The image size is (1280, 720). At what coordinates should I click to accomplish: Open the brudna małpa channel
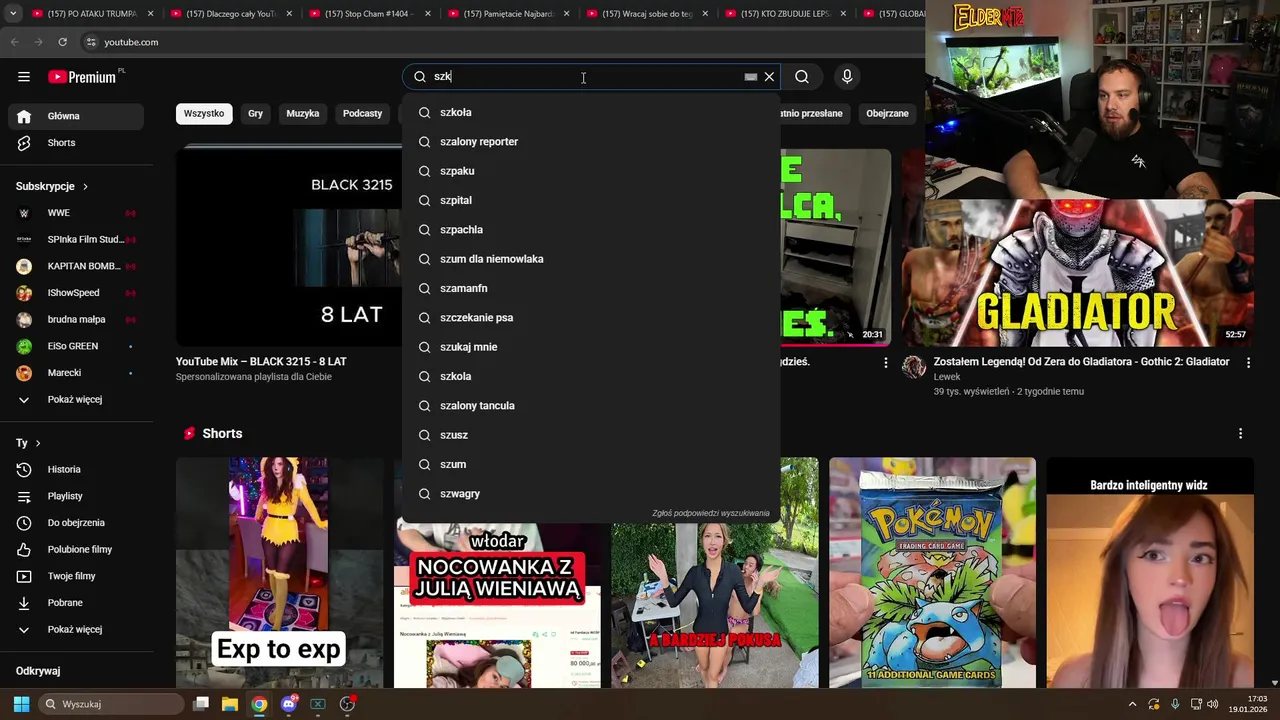(x=76, y=320)
